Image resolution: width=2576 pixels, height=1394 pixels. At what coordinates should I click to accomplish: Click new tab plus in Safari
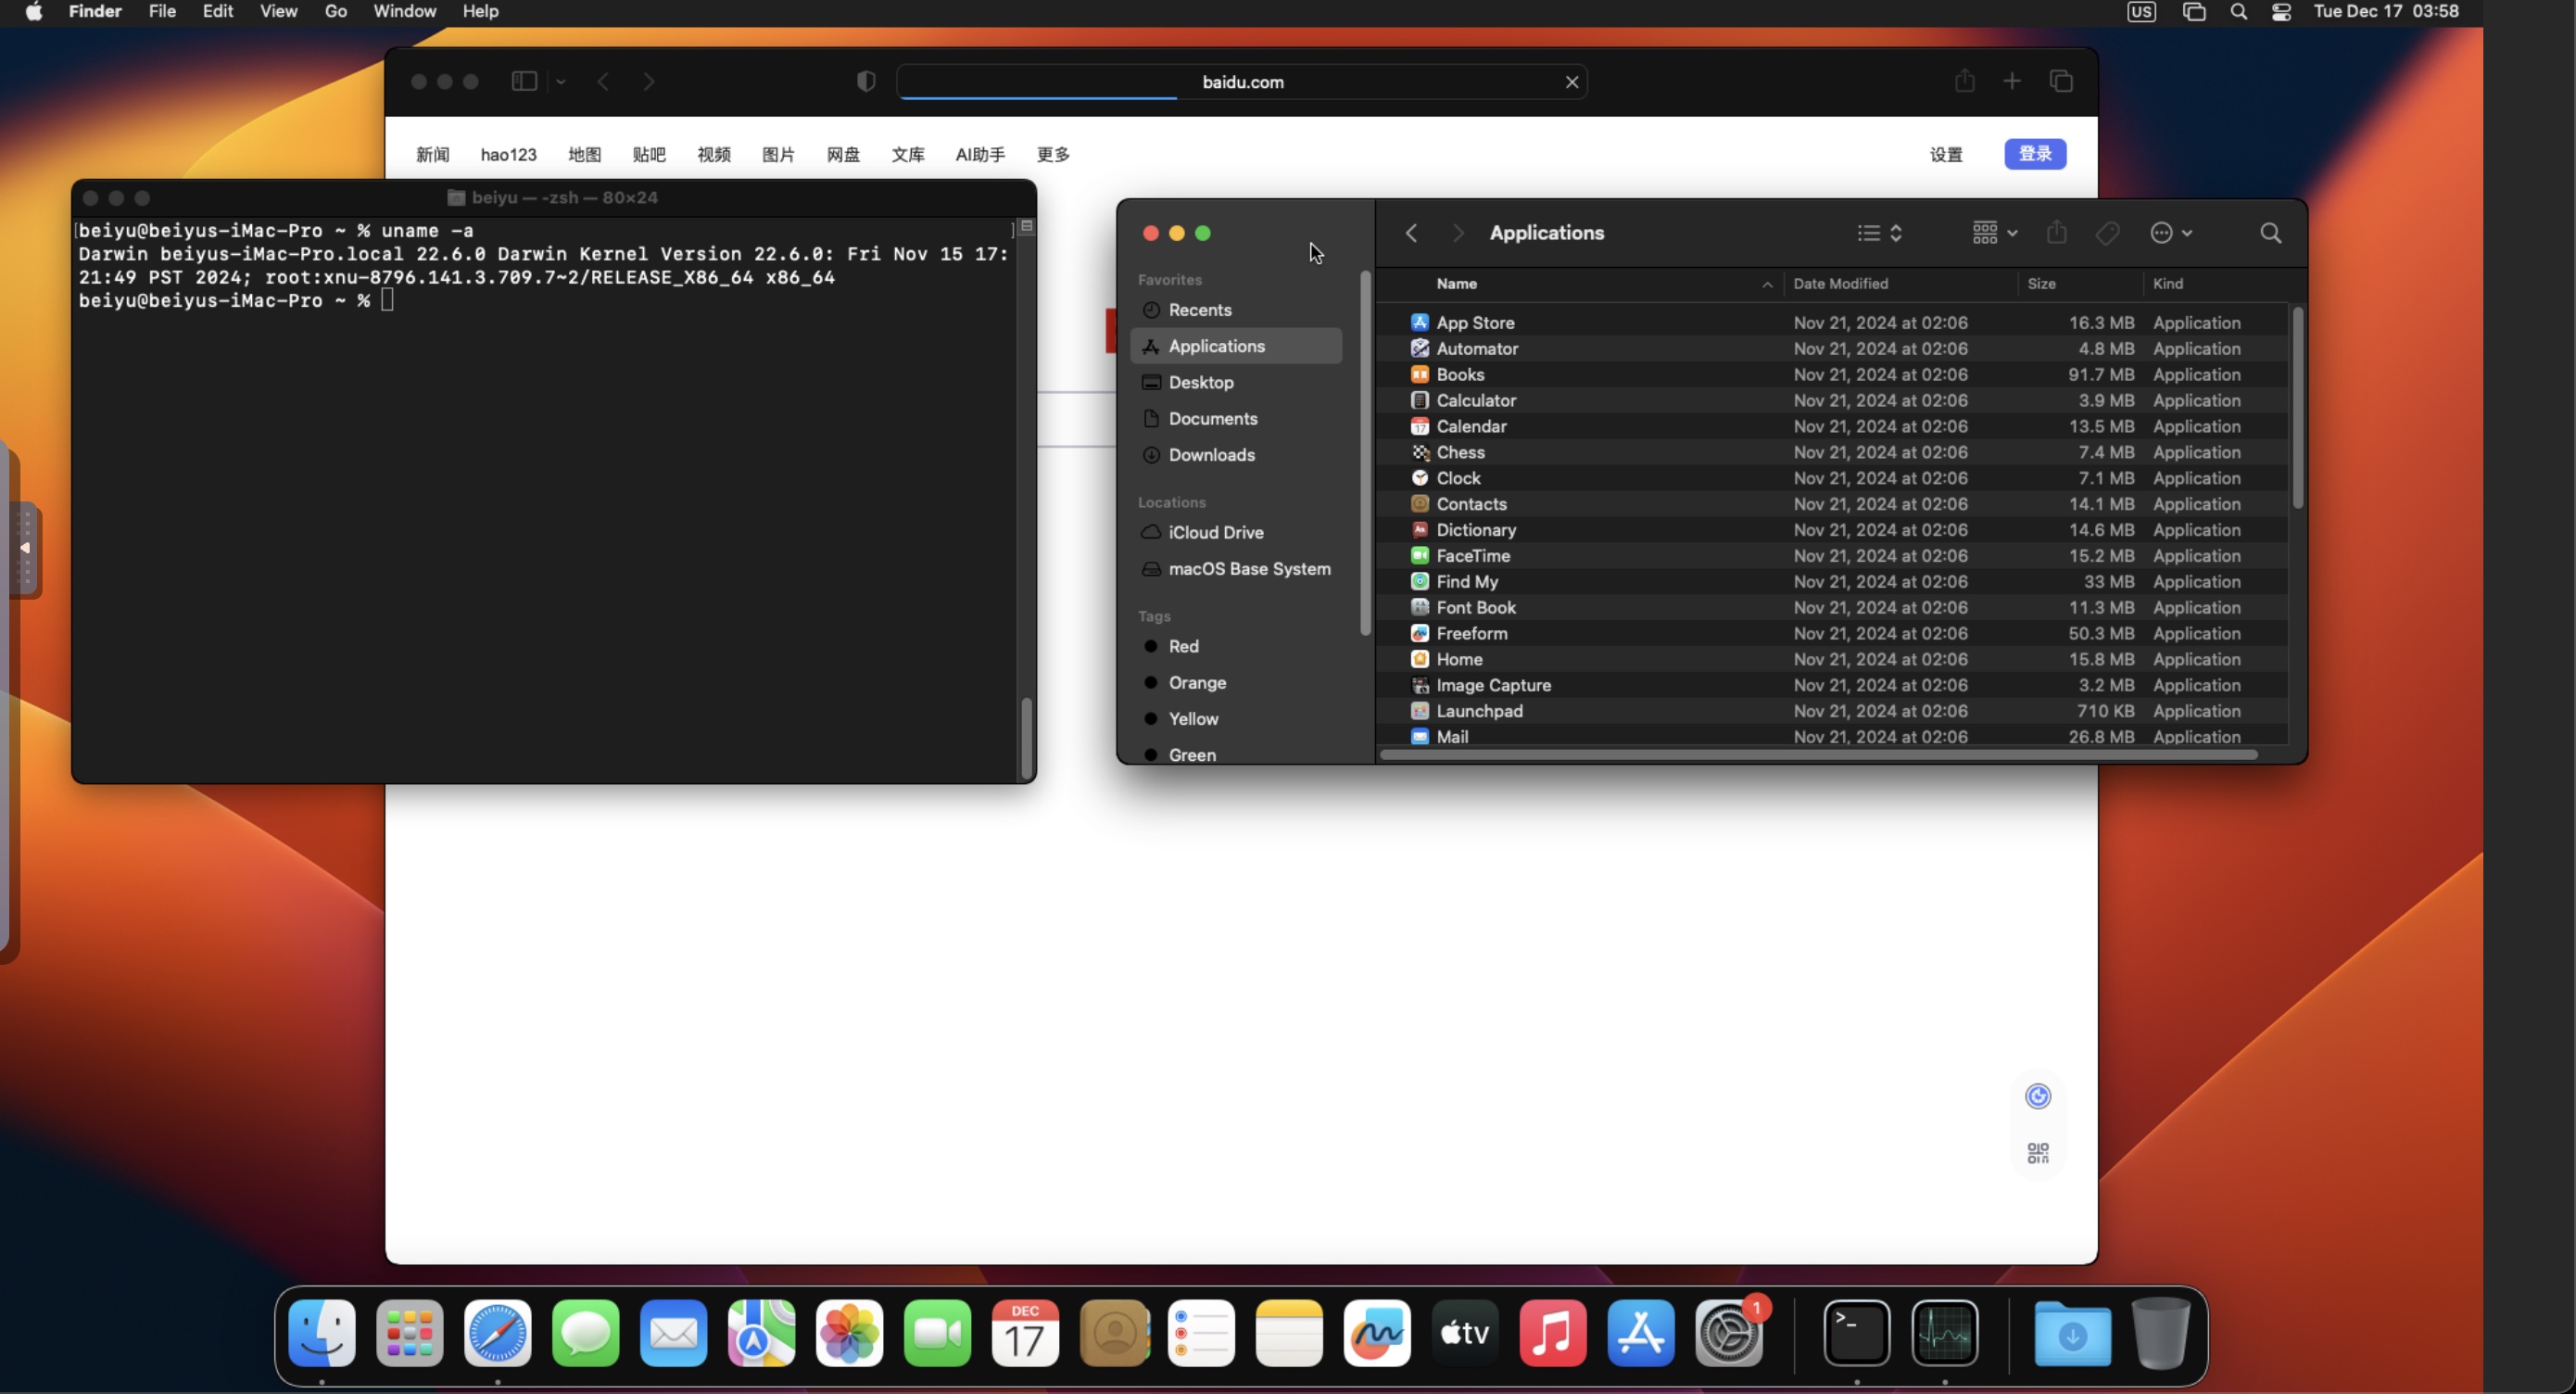pyautogui.click(x=2012, y=82)
